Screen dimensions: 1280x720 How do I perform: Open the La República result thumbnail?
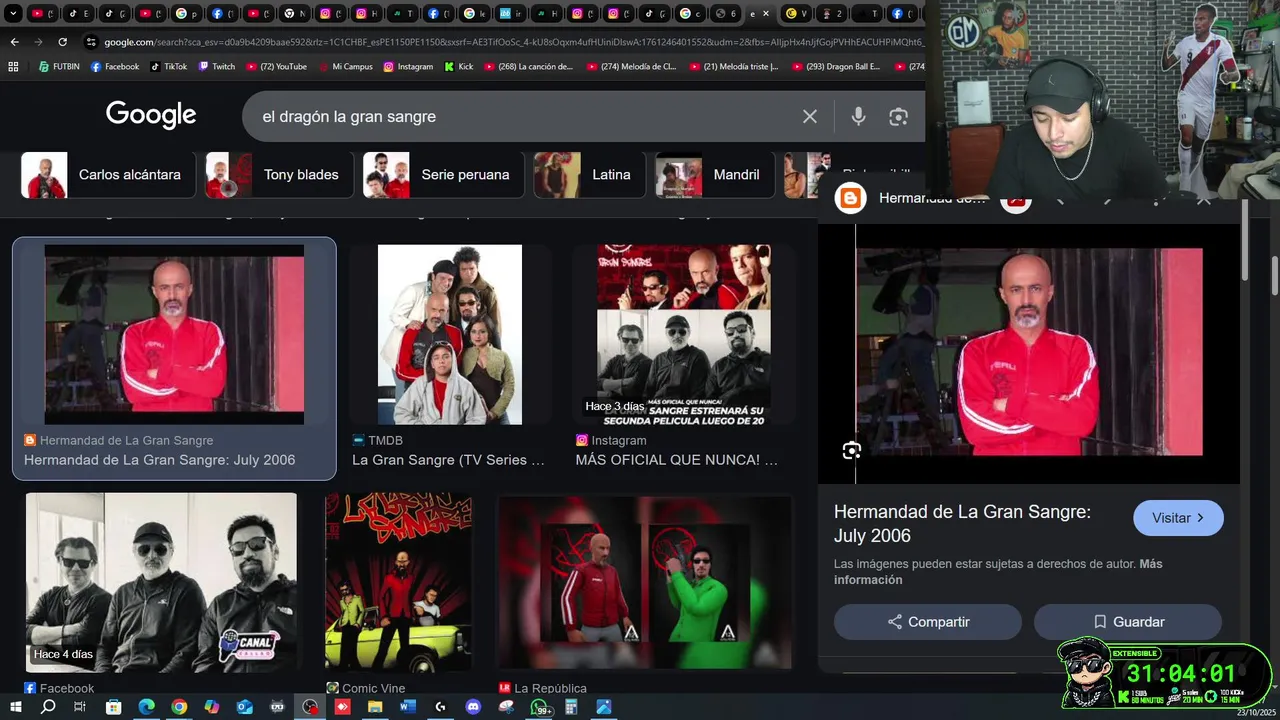(645, 583)
